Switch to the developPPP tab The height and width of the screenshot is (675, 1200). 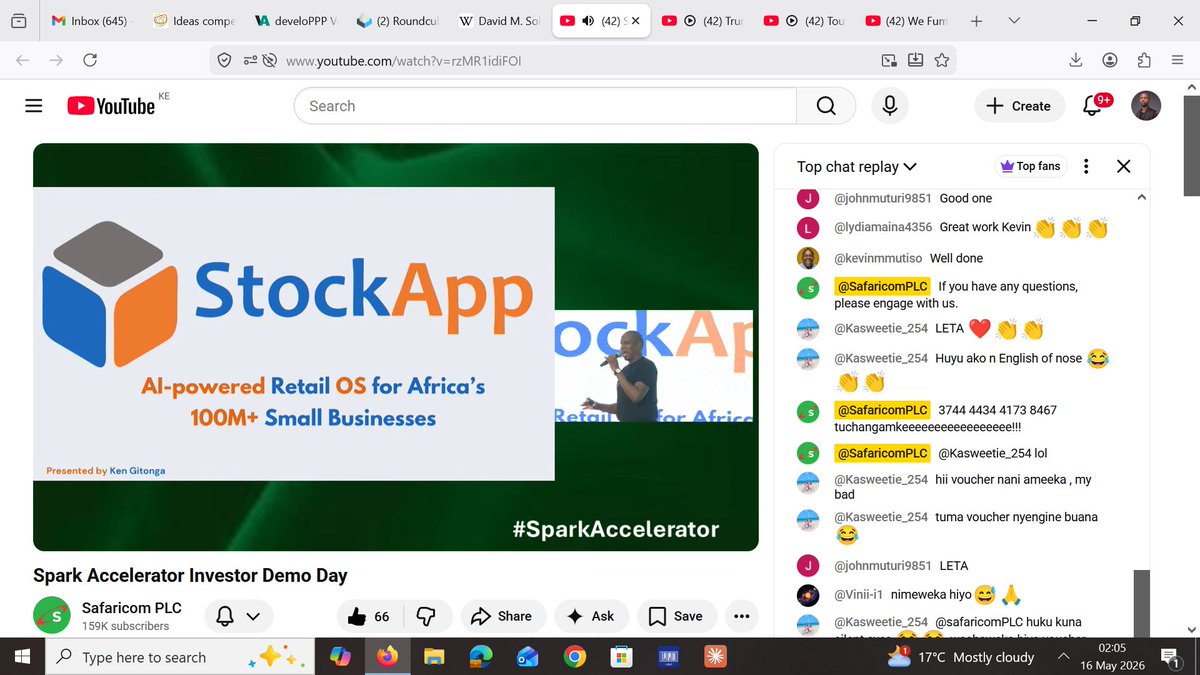(296, 21)
